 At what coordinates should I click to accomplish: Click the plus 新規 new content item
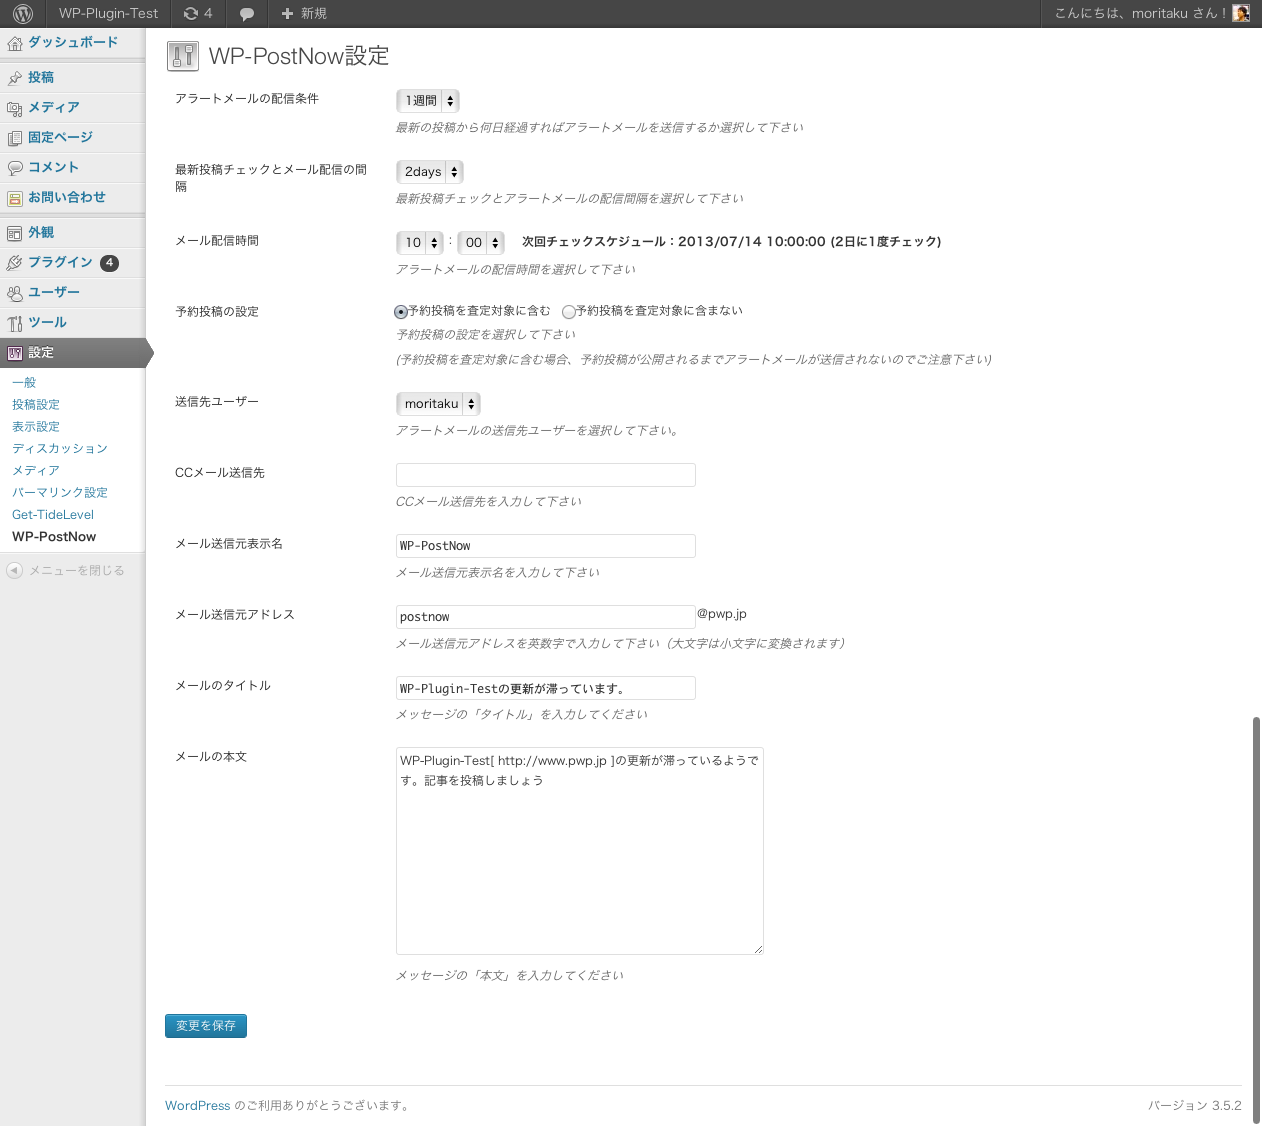(x=304, y=13)
